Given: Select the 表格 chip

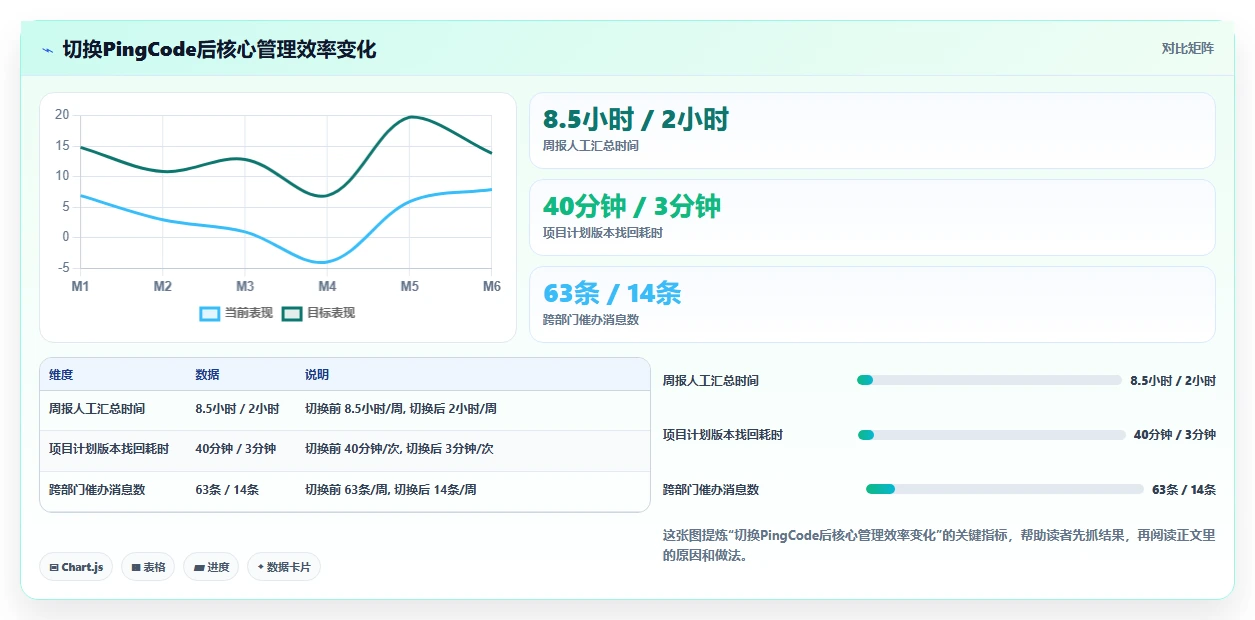Looking at the screenshot, I should [x=148, y=567].
